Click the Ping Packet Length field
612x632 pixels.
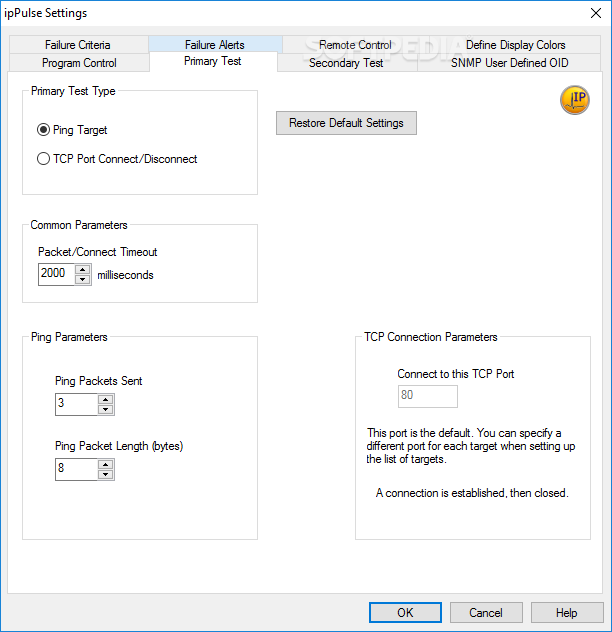coord(77,470)
